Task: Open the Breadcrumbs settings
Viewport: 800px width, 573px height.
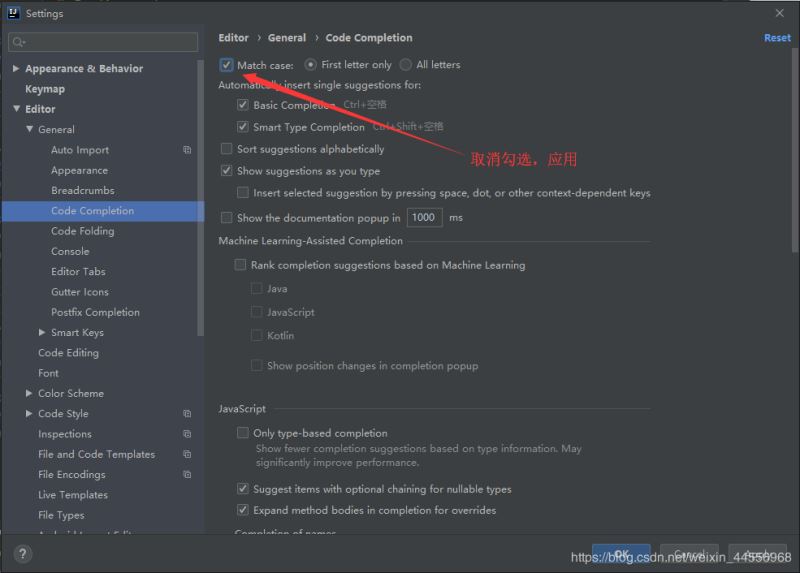Action: tap(83, 190)
